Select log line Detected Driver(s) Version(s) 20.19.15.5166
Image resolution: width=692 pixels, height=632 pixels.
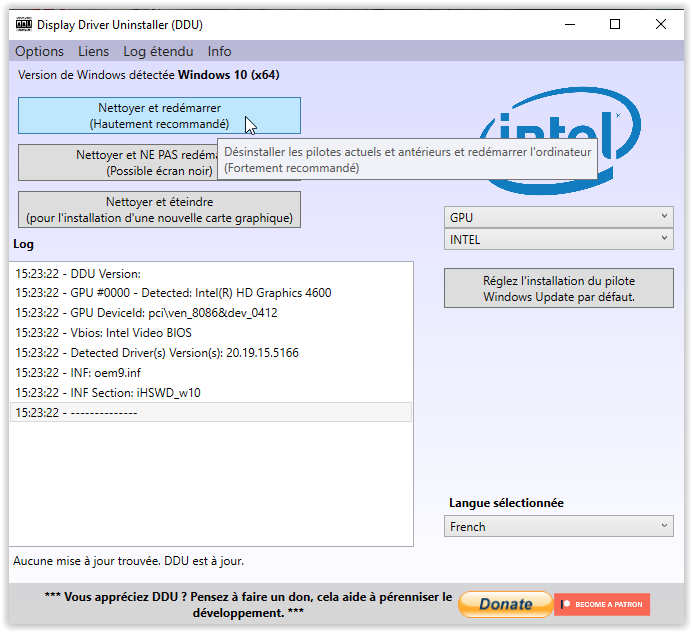tap(211, 353)
